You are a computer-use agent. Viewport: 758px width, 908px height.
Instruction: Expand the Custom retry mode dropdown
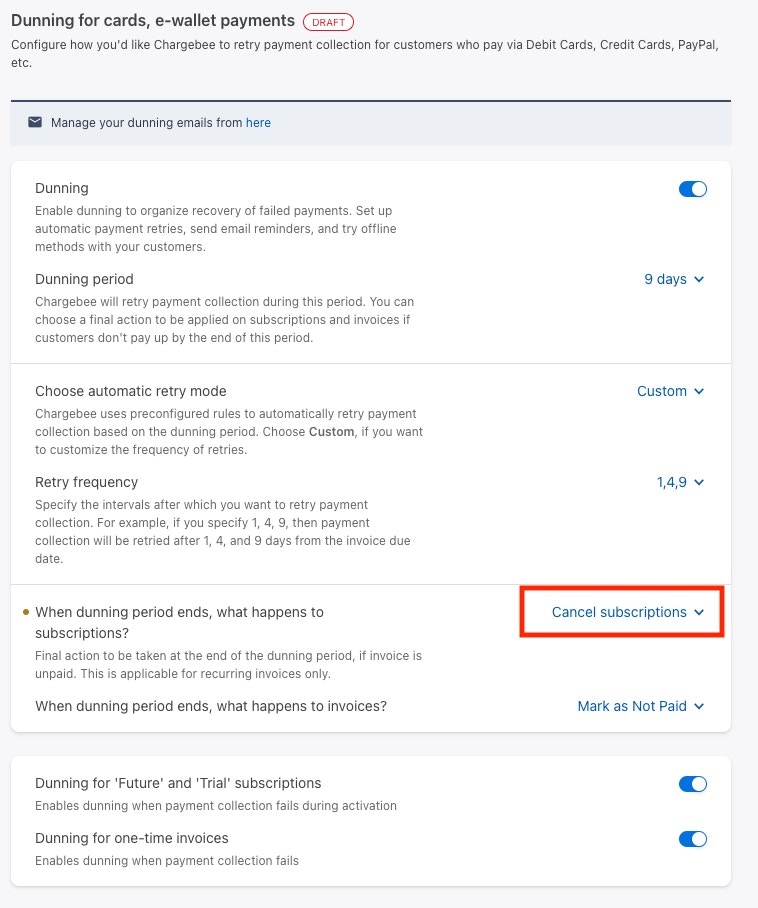670,391
